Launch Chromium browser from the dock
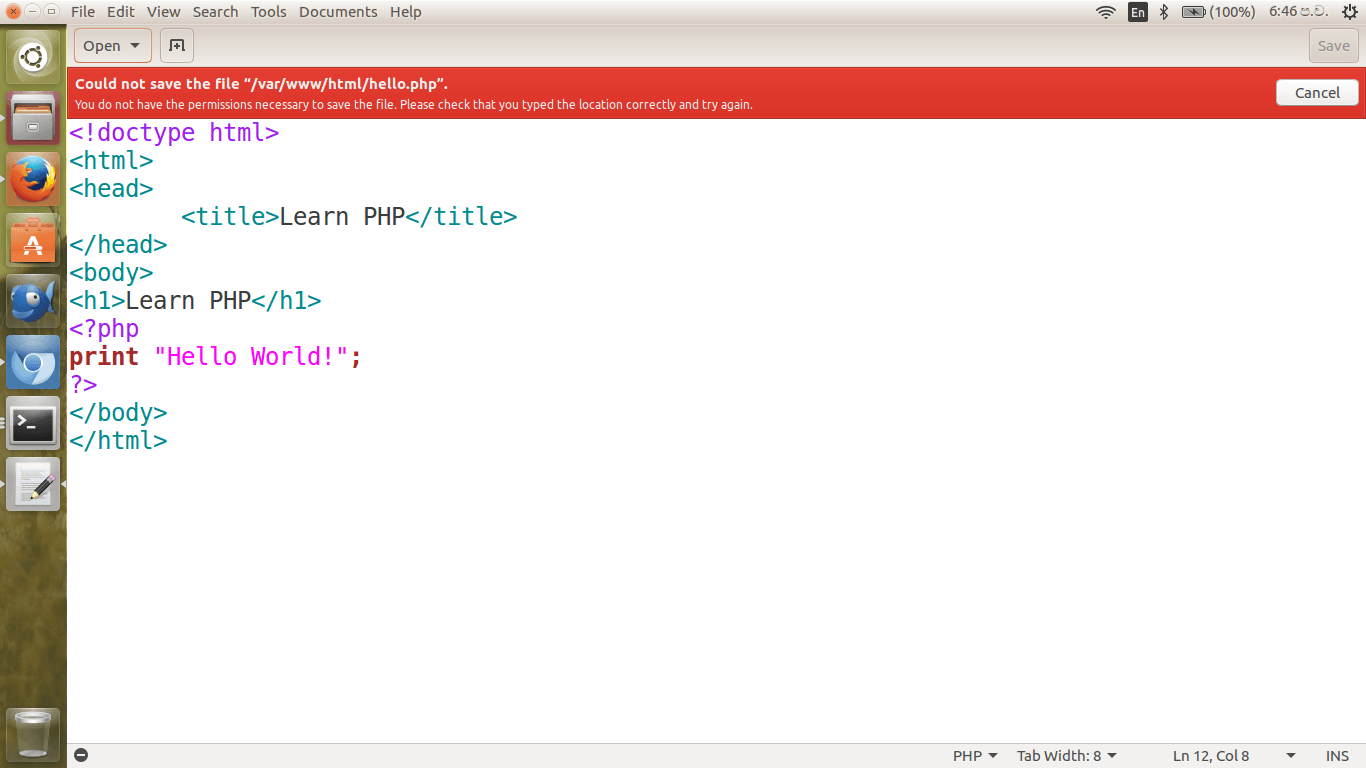1366x768 pixels. [x=33, y=363]
